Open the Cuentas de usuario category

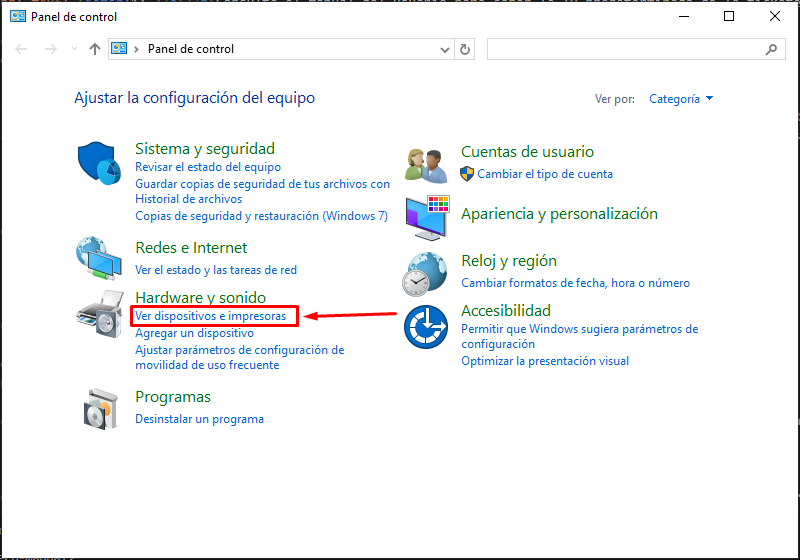[x=527, y=151]
